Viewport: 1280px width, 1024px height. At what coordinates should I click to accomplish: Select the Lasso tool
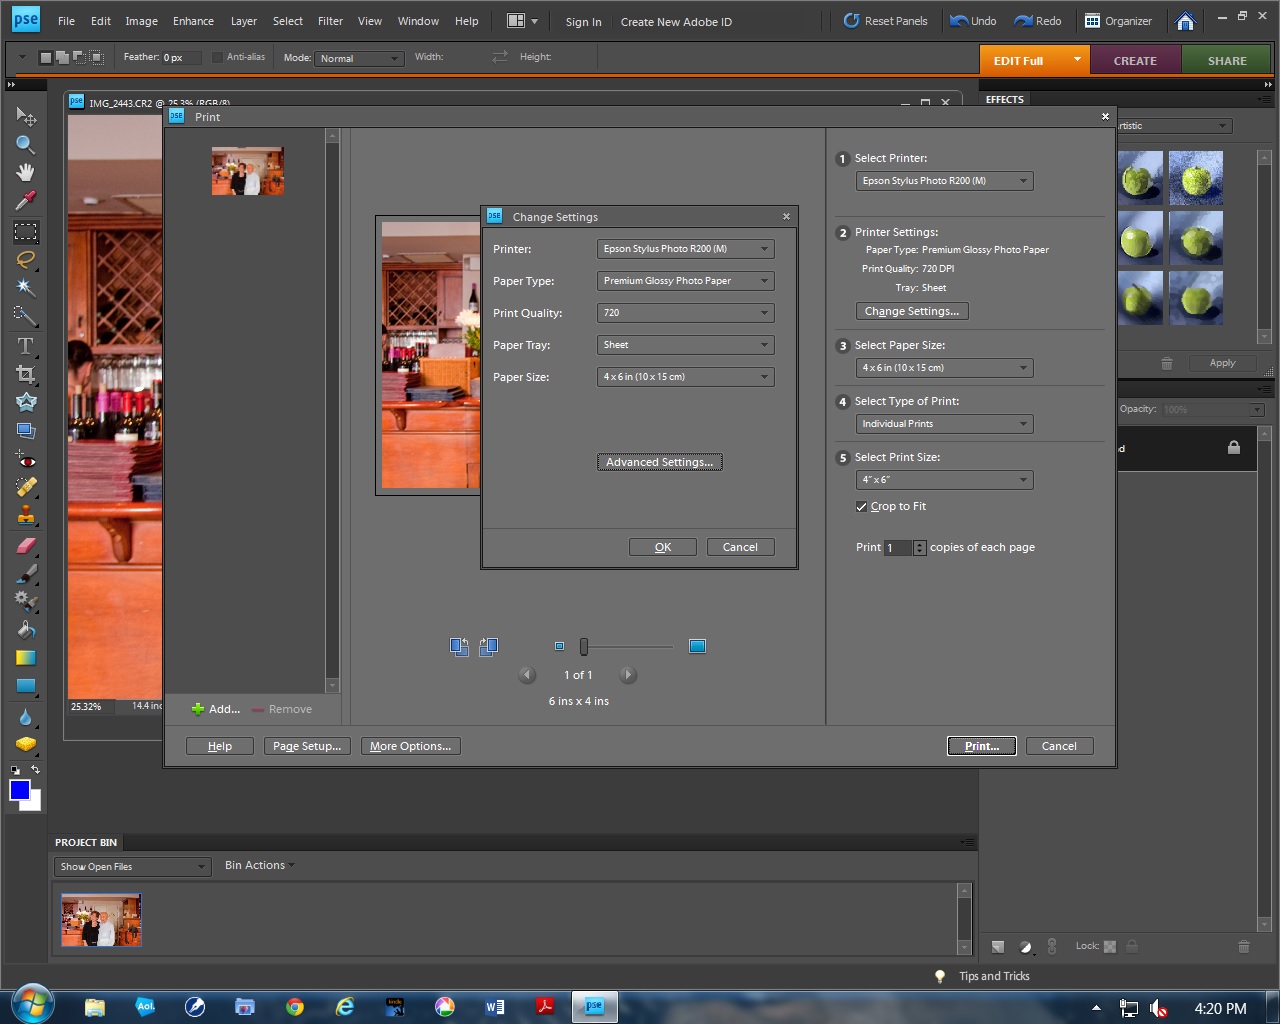[x=25, y=260]
